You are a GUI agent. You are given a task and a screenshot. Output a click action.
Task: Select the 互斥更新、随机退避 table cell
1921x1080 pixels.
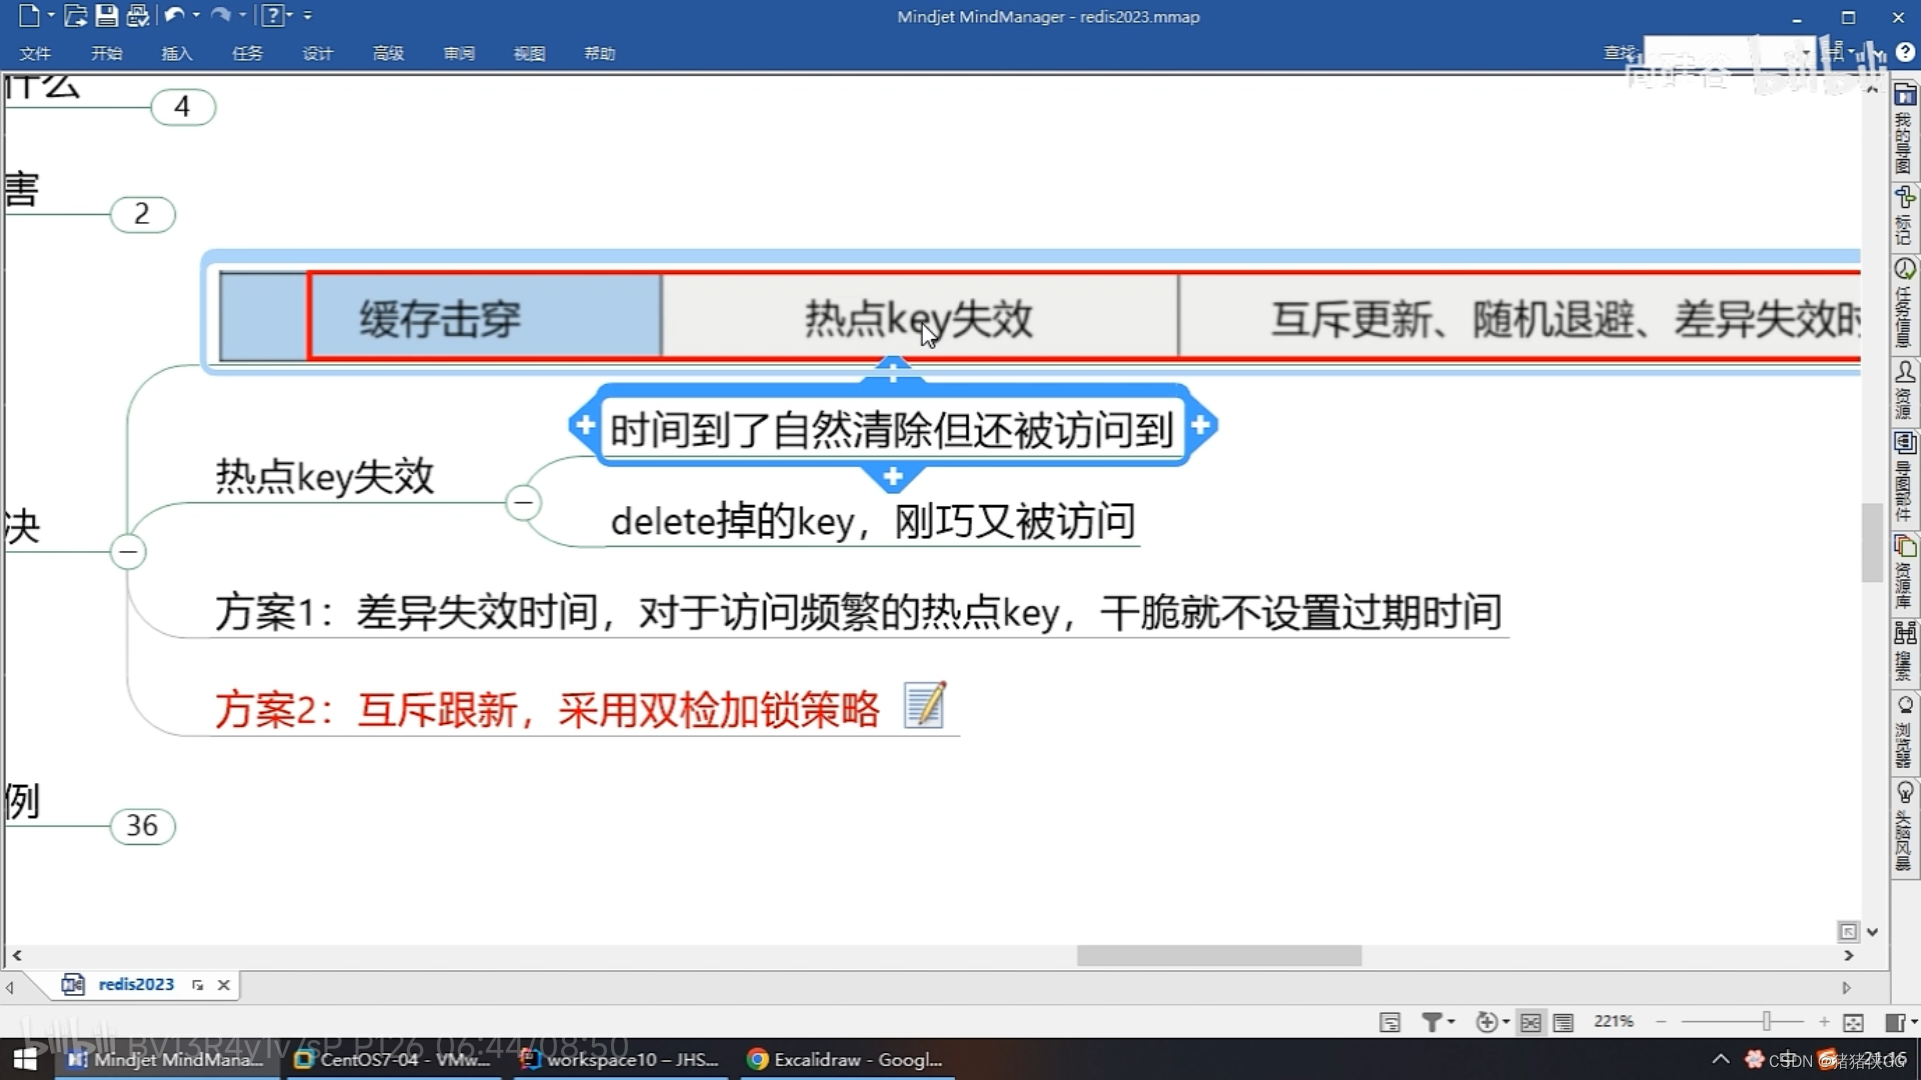tap(1520, 319)
